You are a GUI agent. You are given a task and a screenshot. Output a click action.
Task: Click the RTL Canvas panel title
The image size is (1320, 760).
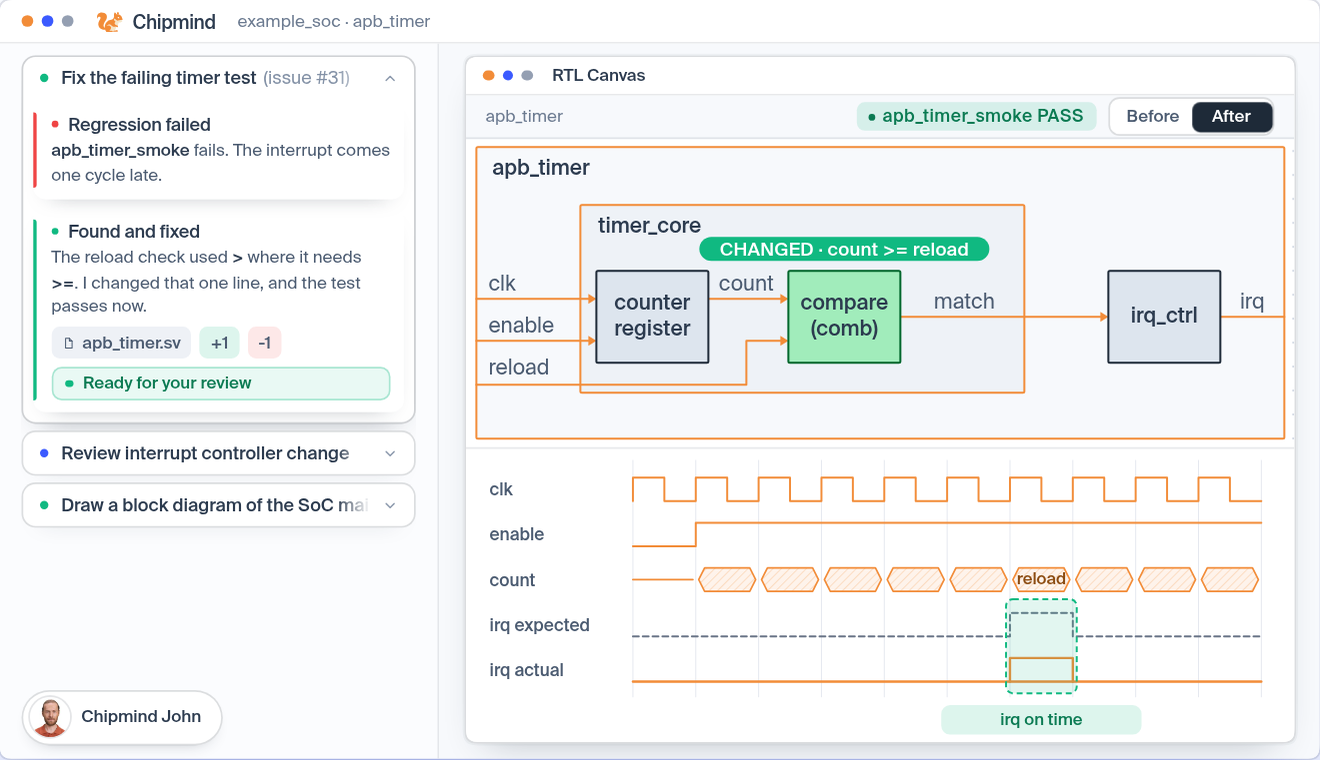tap(598, 75)
